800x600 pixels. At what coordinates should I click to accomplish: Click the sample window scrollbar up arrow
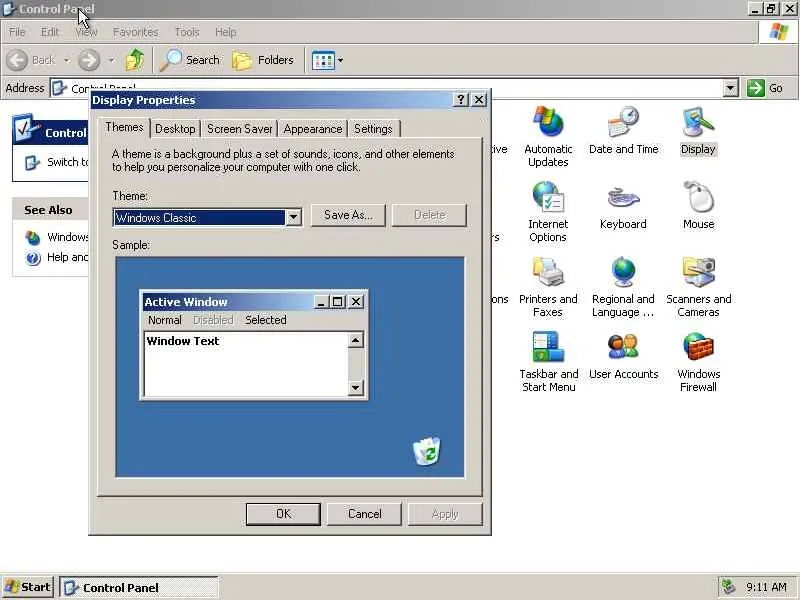(x=356, y=340)
